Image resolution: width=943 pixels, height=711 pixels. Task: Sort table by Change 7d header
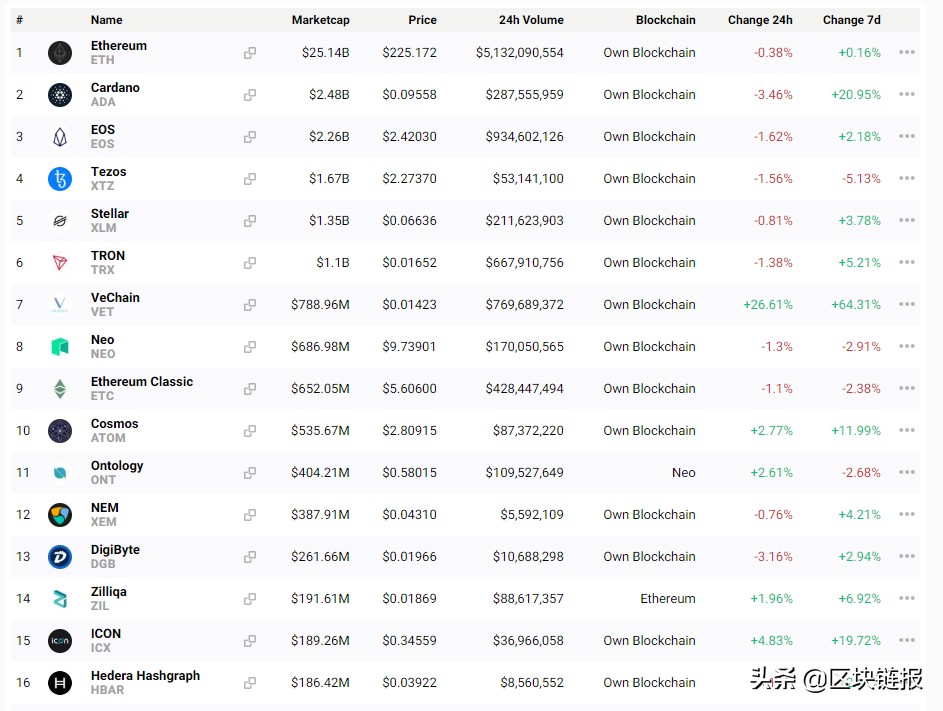pyautogui.click(x=852, y=20)
